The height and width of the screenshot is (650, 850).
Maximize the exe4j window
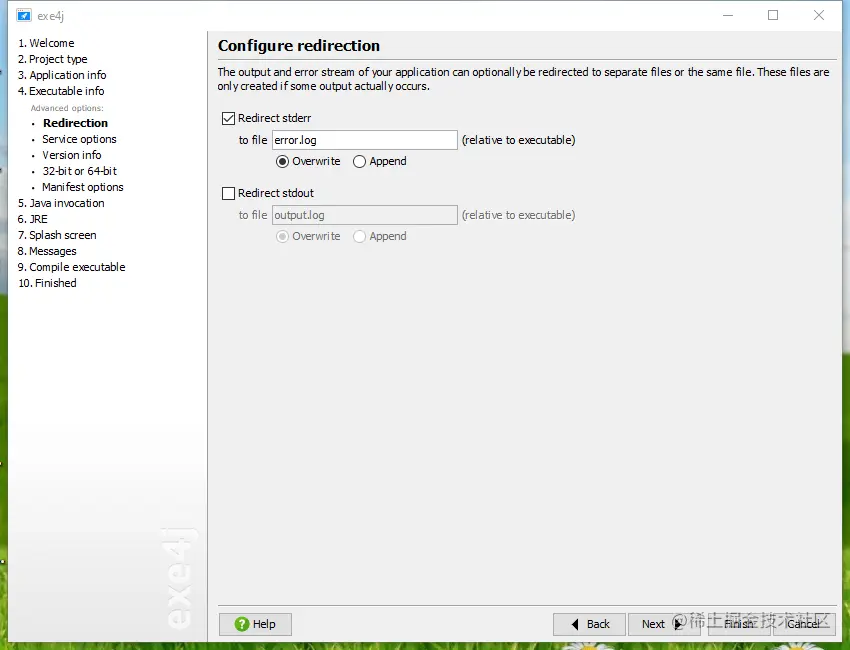(x=773, y=15)
